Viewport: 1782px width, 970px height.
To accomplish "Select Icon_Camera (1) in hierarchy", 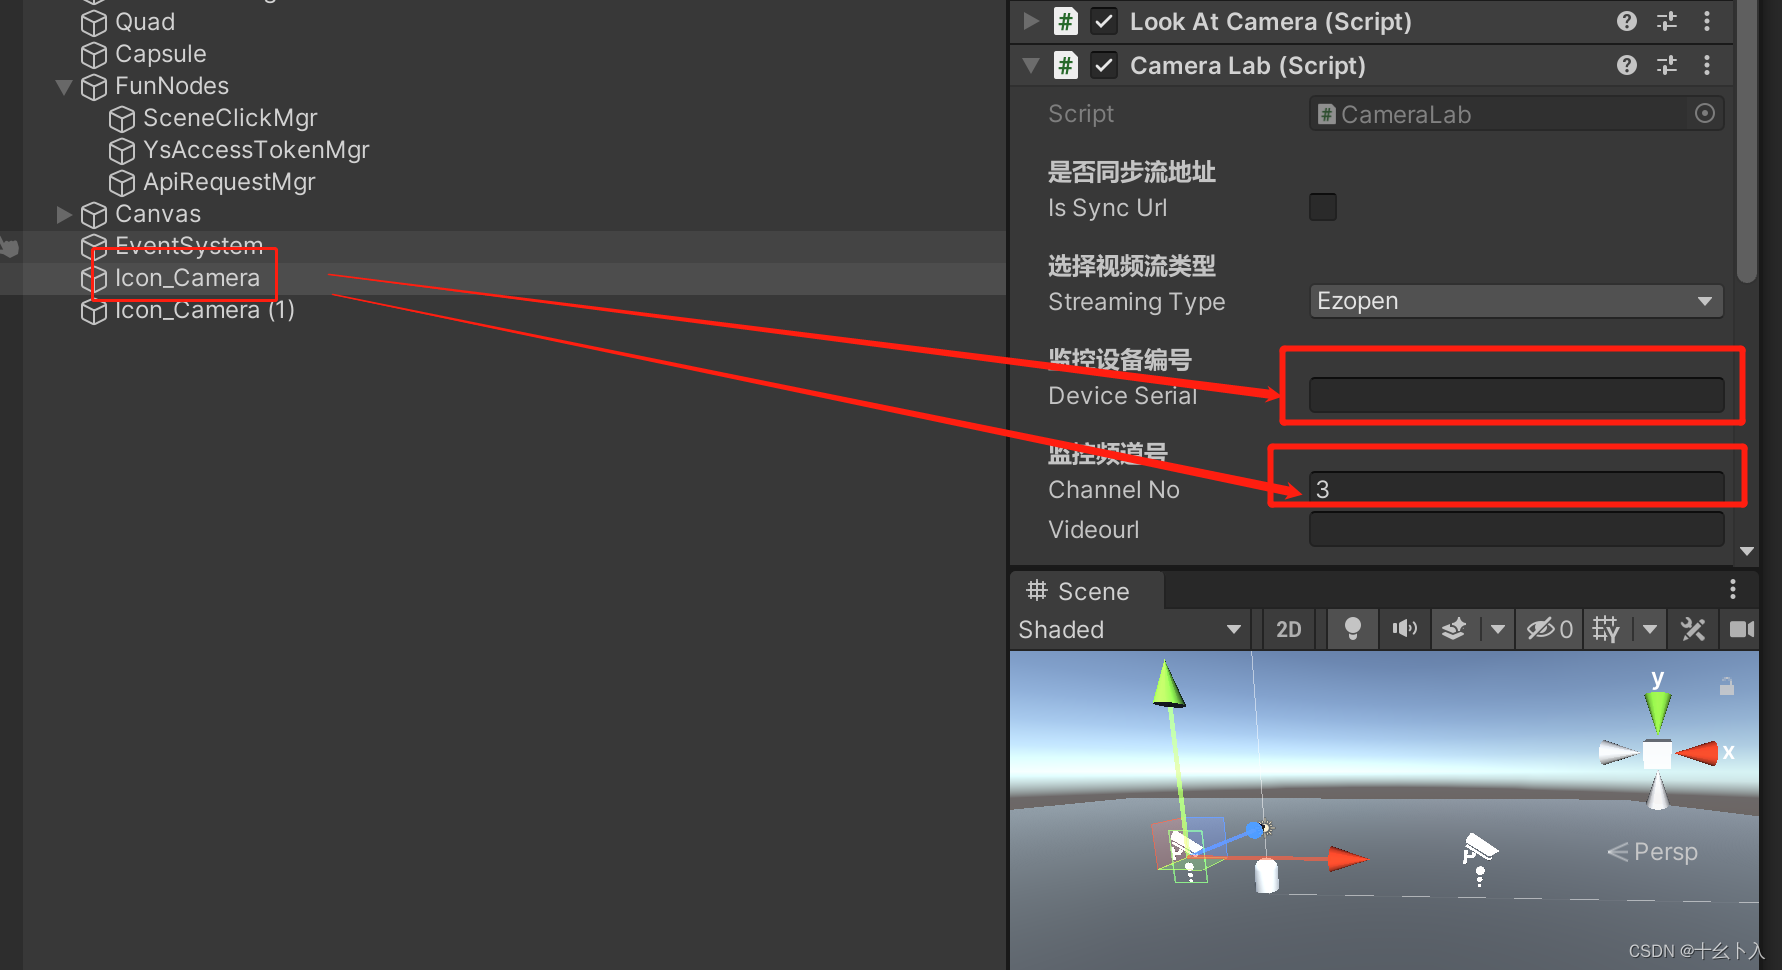I will coord(204,310).
